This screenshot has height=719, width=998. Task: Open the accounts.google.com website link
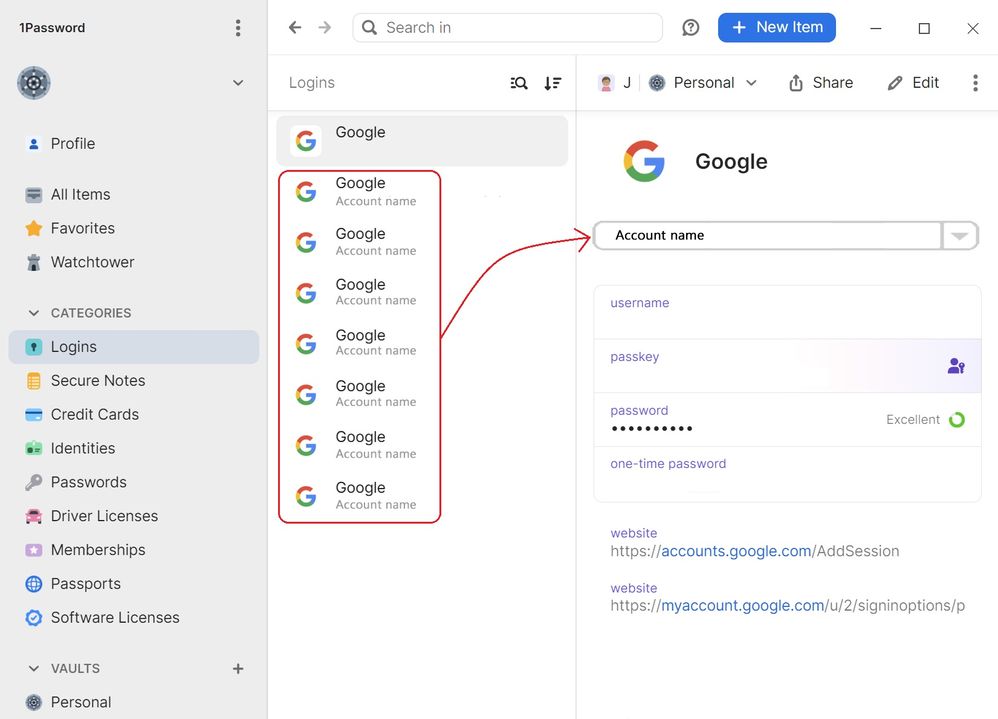[x=736, y=551]
